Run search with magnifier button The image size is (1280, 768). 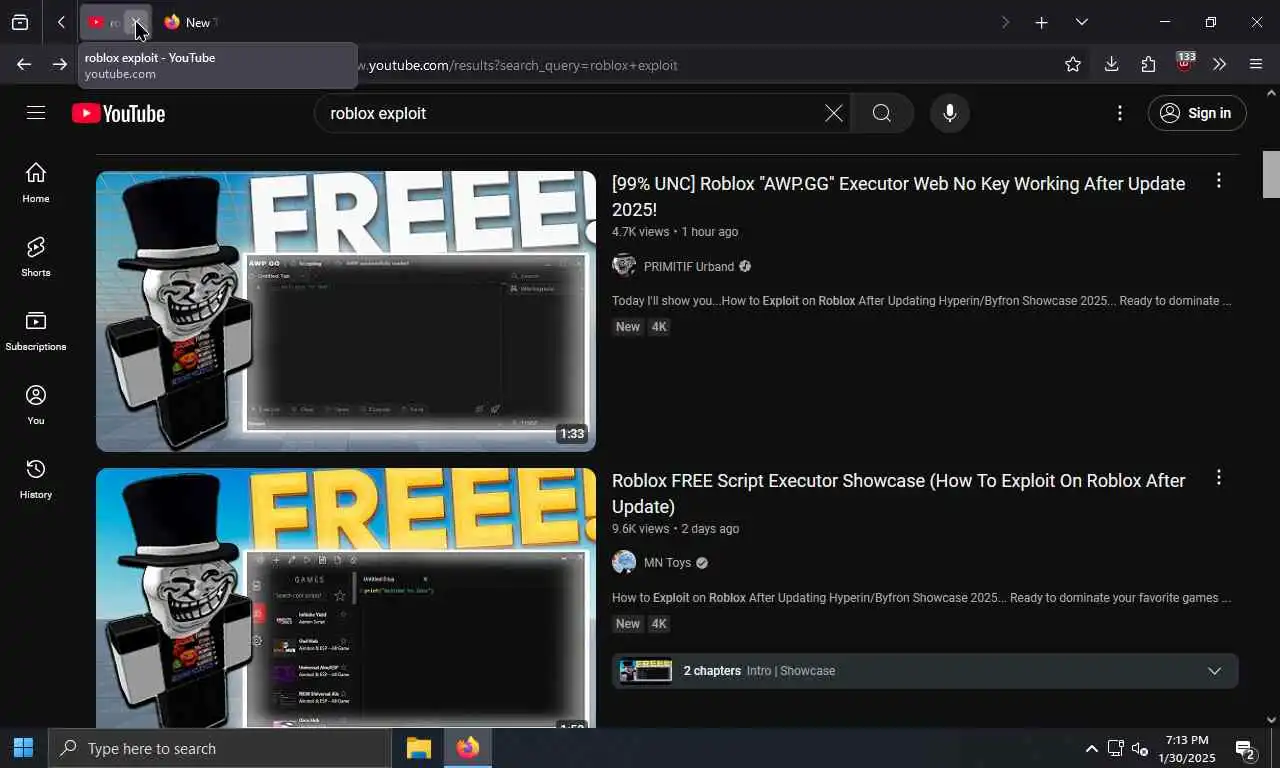tap(882, 113)
